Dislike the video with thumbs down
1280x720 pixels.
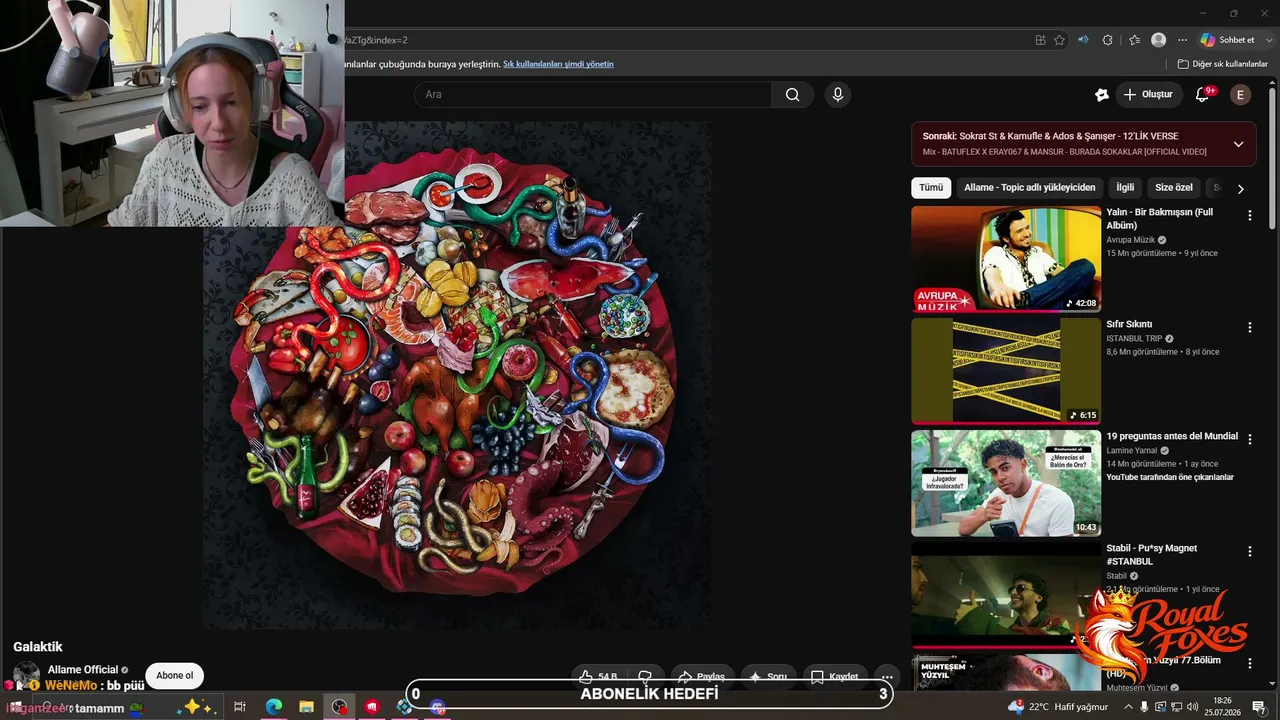click(645, 677)
